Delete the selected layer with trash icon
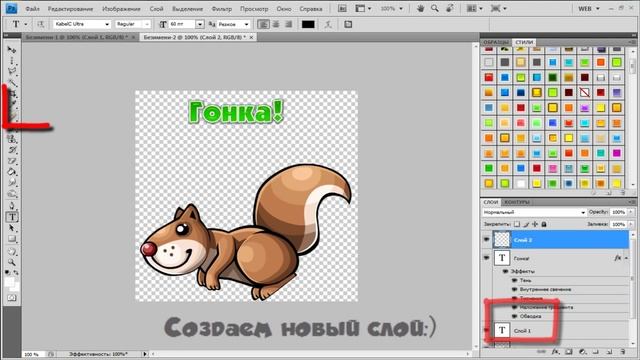The height and width of the screenshot is (360, 640). pyautogui.click(x=622, y=351)
